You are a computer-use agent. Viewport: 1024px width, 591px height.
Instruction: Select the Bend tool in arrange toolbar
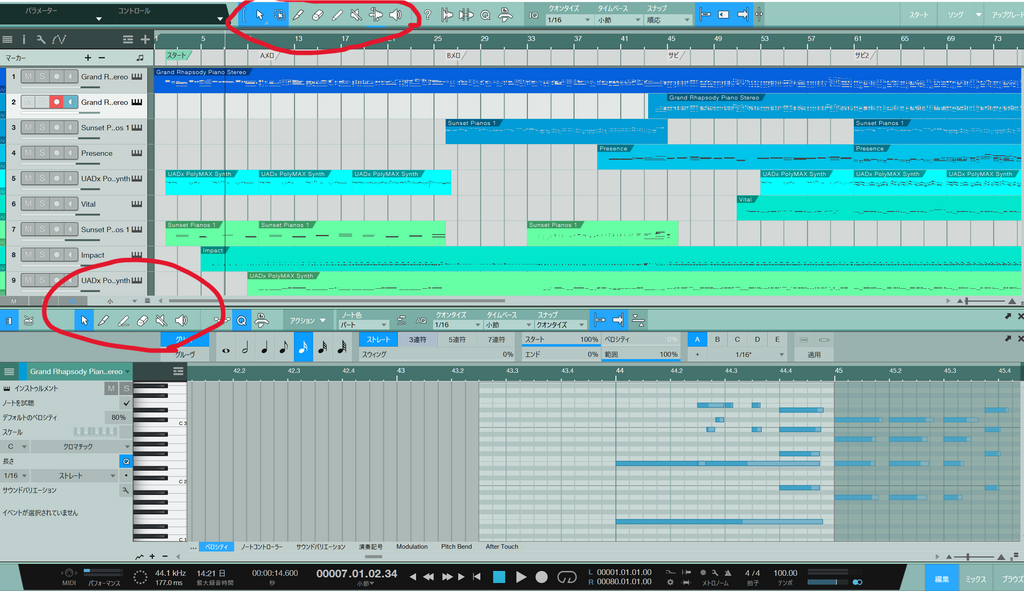coord(376,15)
